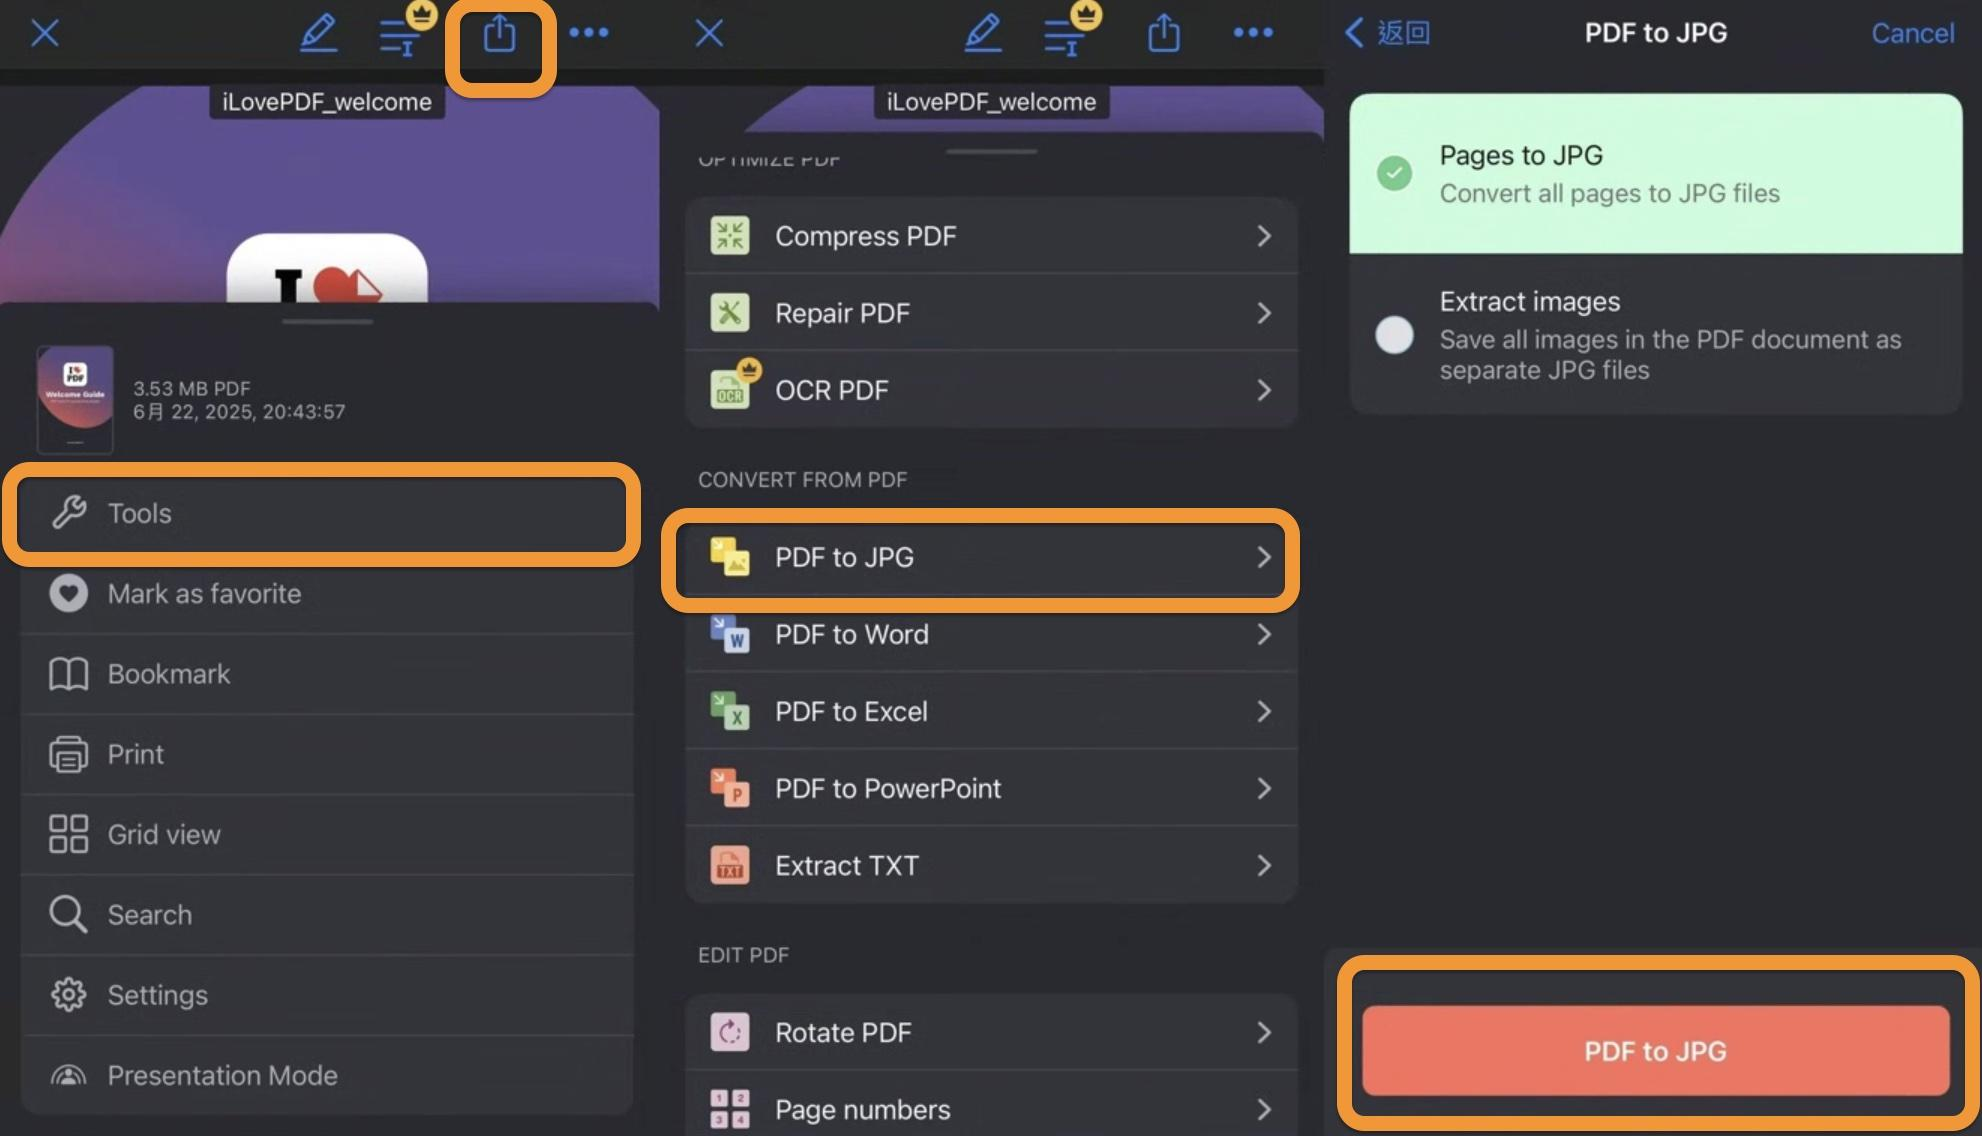Viewport: 1982px width, 1136px height.
Task: Tap the share icon in left panel toolbar
Action: [499, 35]
